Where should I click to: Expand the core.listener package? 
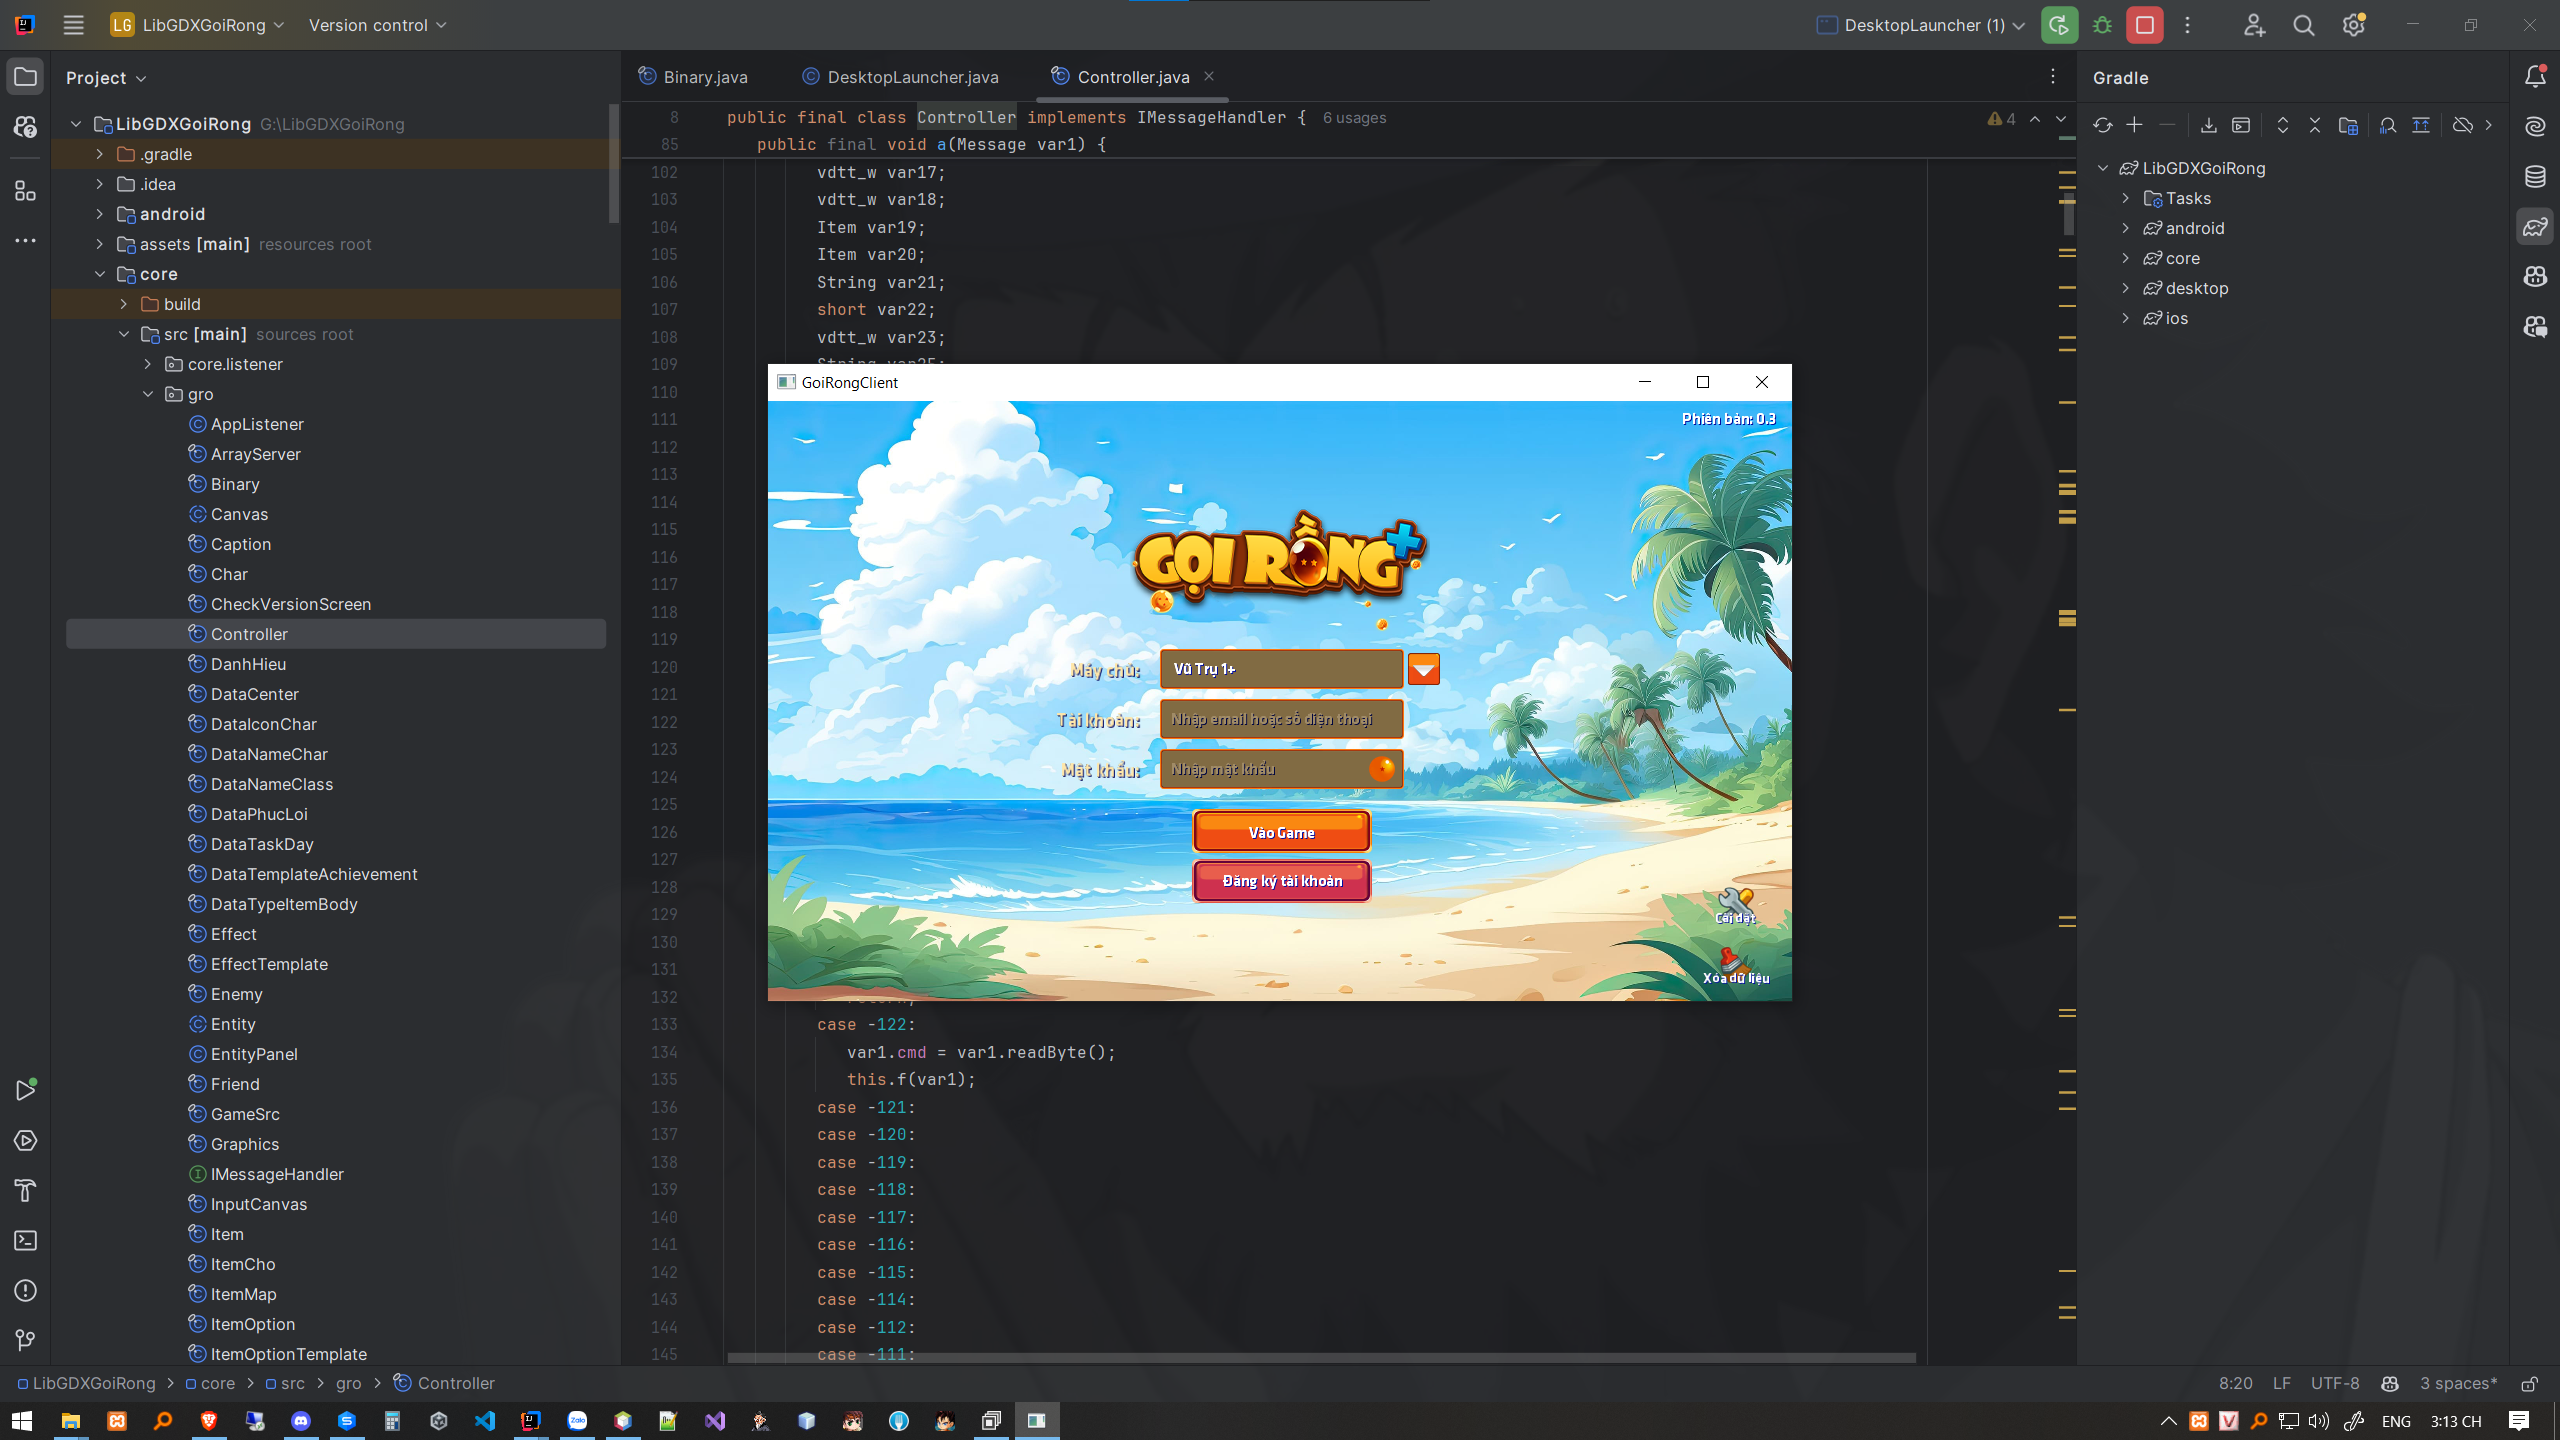pyautogui.click(x=147, y=364)
